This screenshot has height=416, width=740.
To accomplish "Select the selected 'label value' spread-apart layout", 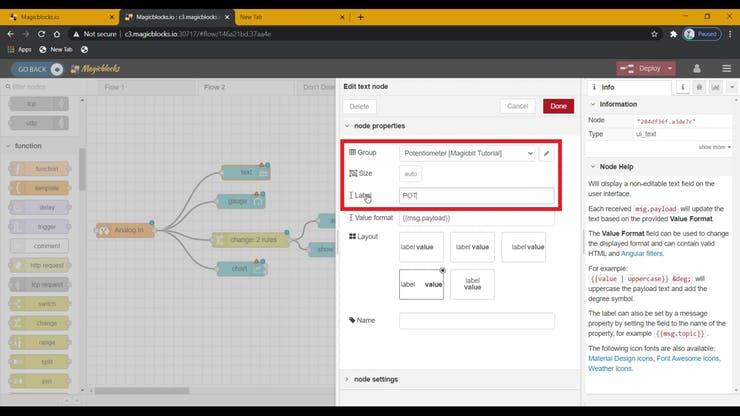I will pyautogui.click(x=421, y=284).
